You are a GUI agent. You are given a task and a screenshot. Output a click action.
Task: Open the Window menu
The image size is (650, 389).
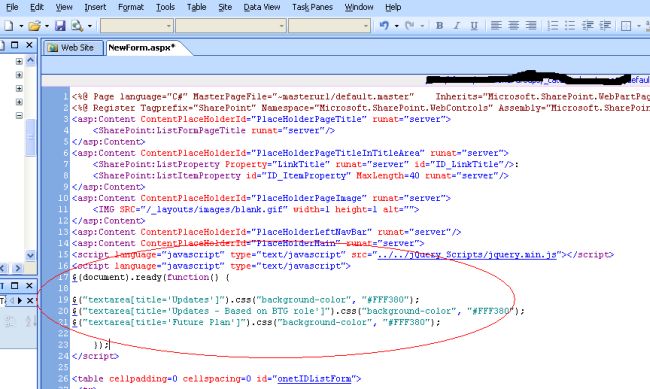click(359, 7)
